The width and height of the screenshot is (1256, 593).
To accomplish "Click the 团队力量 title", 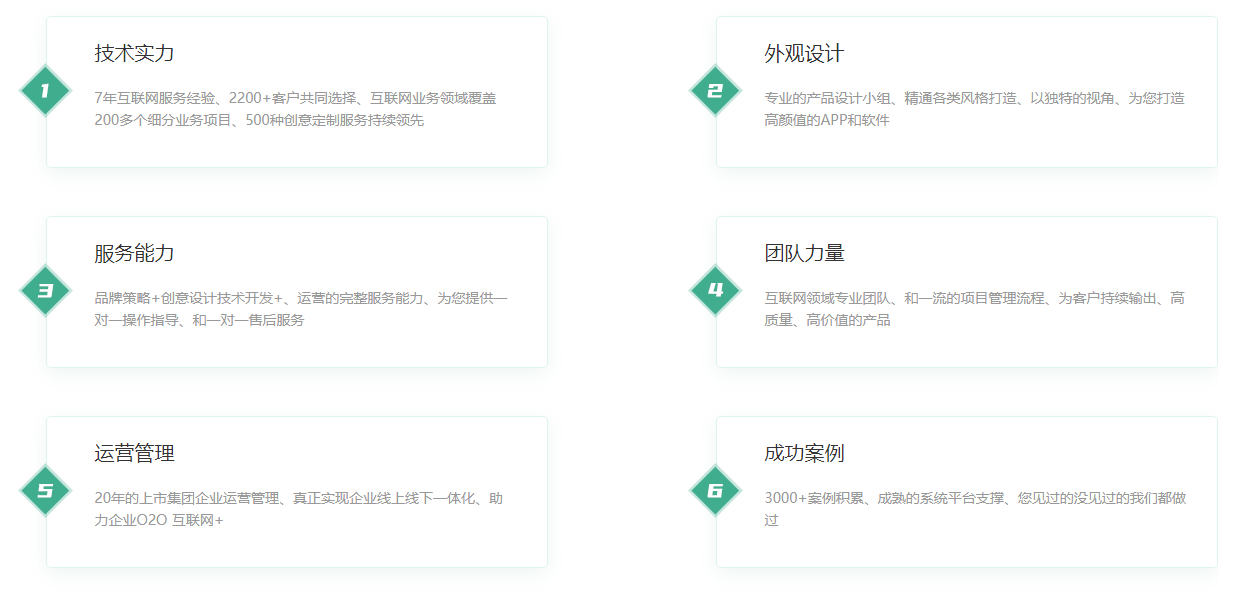I will 804,254.
